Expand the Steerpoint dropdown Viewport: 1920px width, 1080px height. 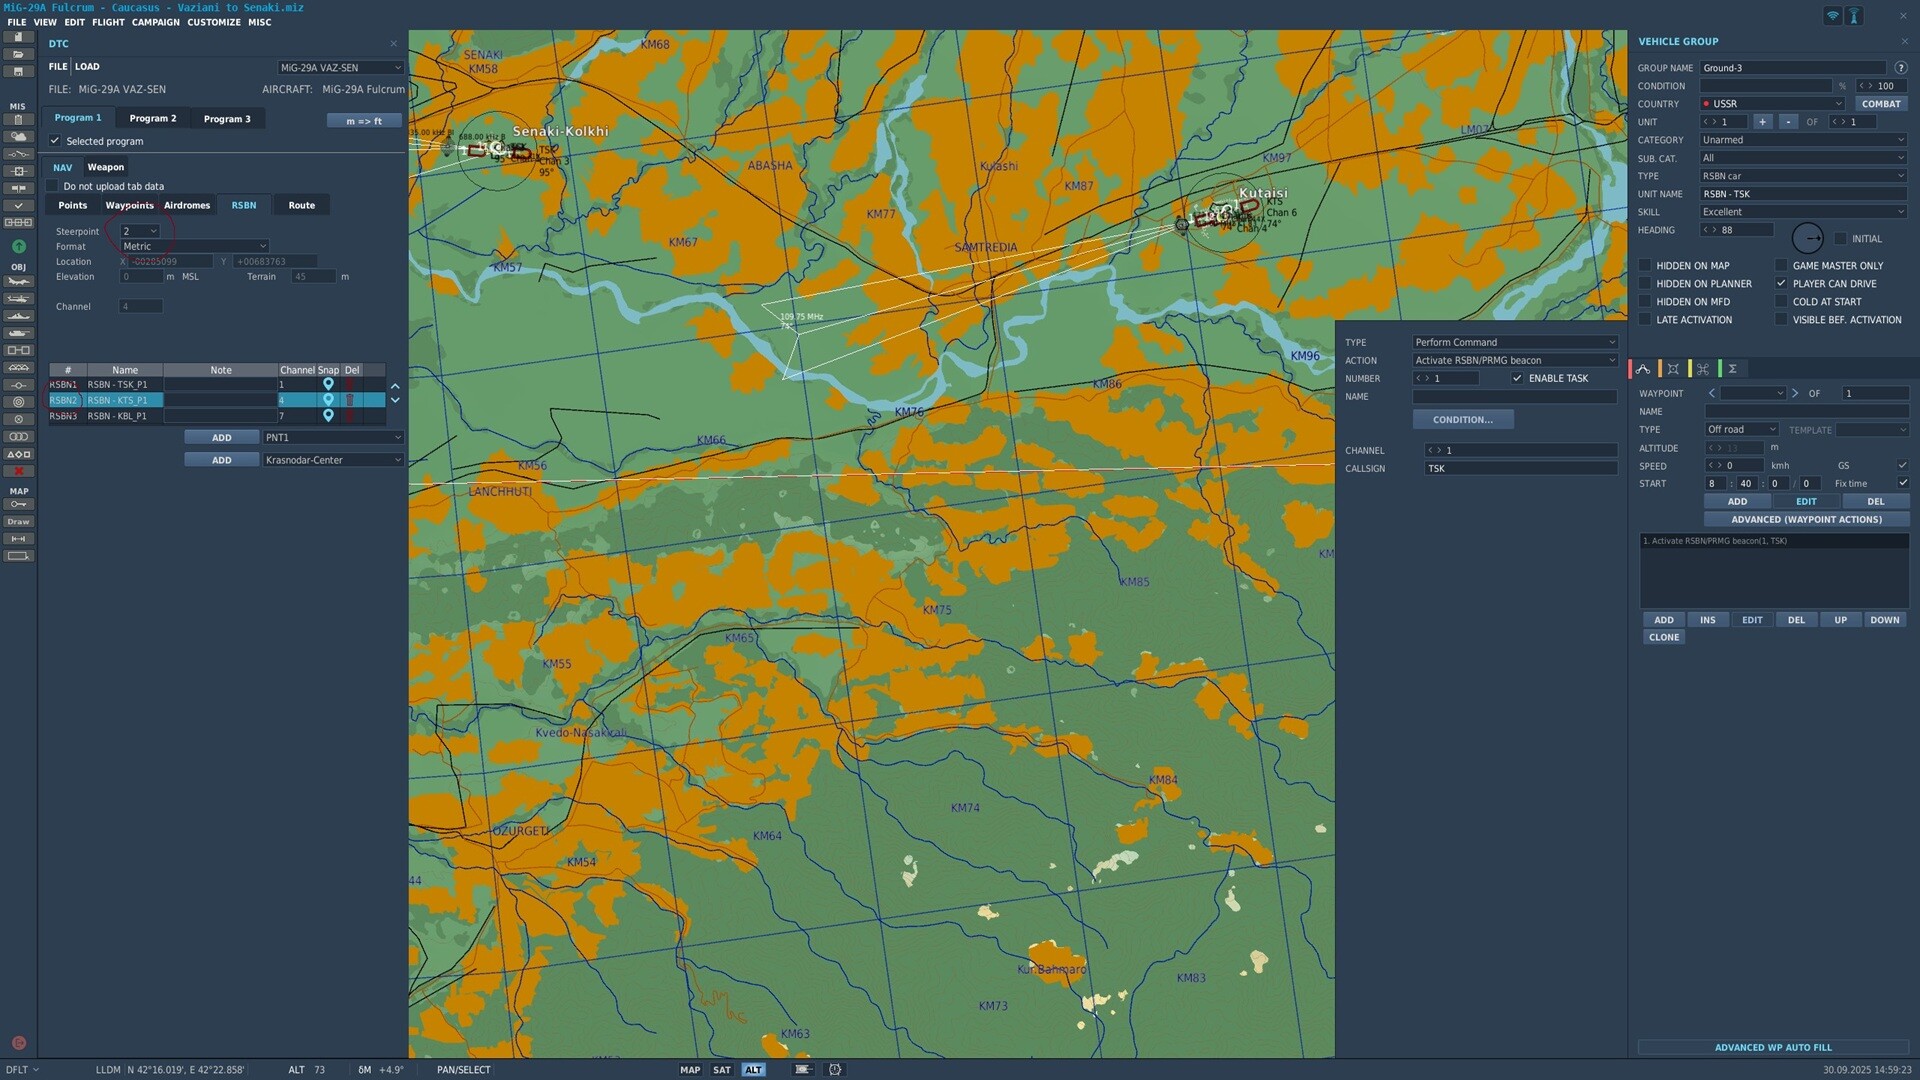(x=140, y=231)
